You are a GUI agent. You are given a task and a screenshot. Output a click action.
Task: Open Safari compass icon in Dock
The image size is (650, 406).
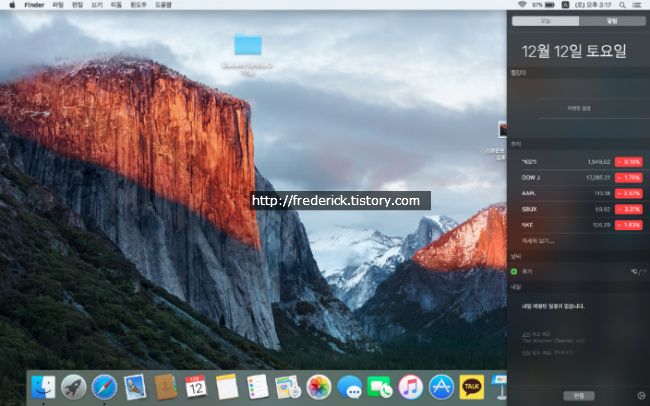104,387
